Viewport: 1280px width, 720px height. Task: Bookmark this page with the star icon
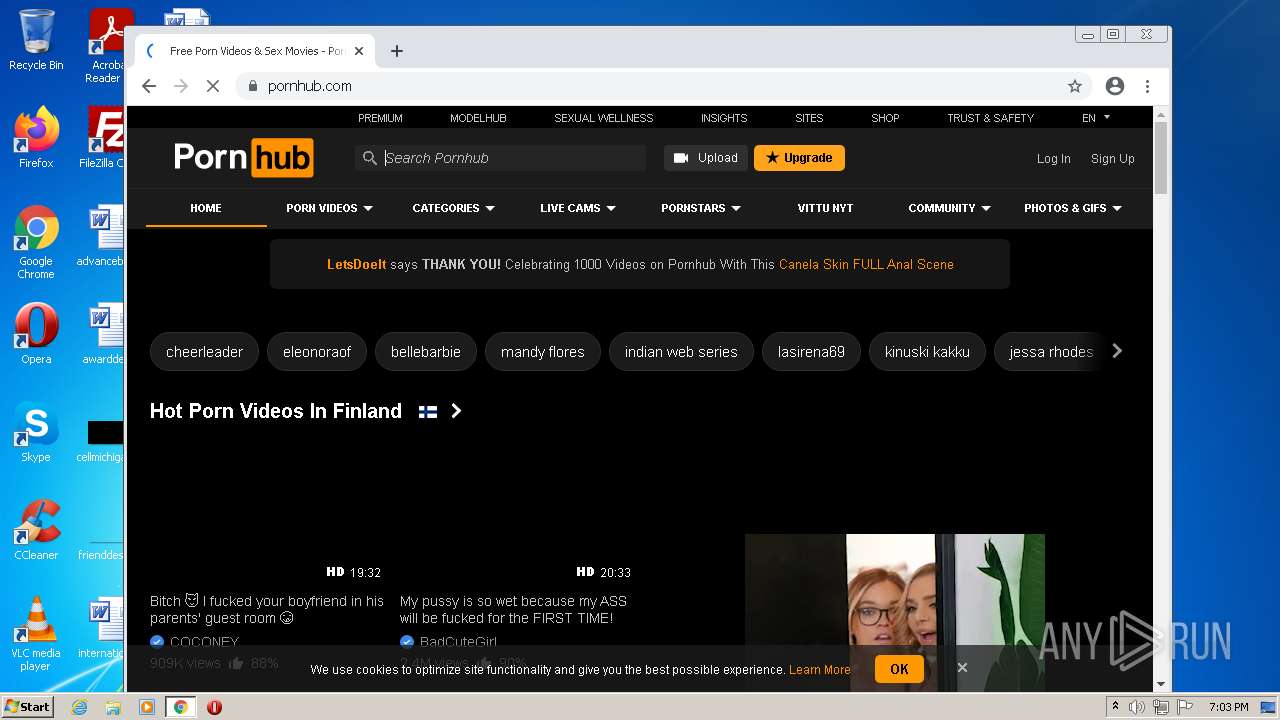[1075, 86]
